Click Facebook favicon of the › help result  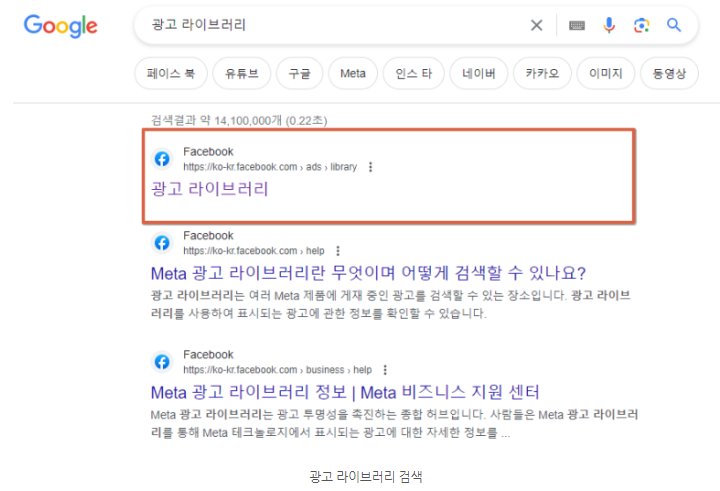click(x=162, y=243)
